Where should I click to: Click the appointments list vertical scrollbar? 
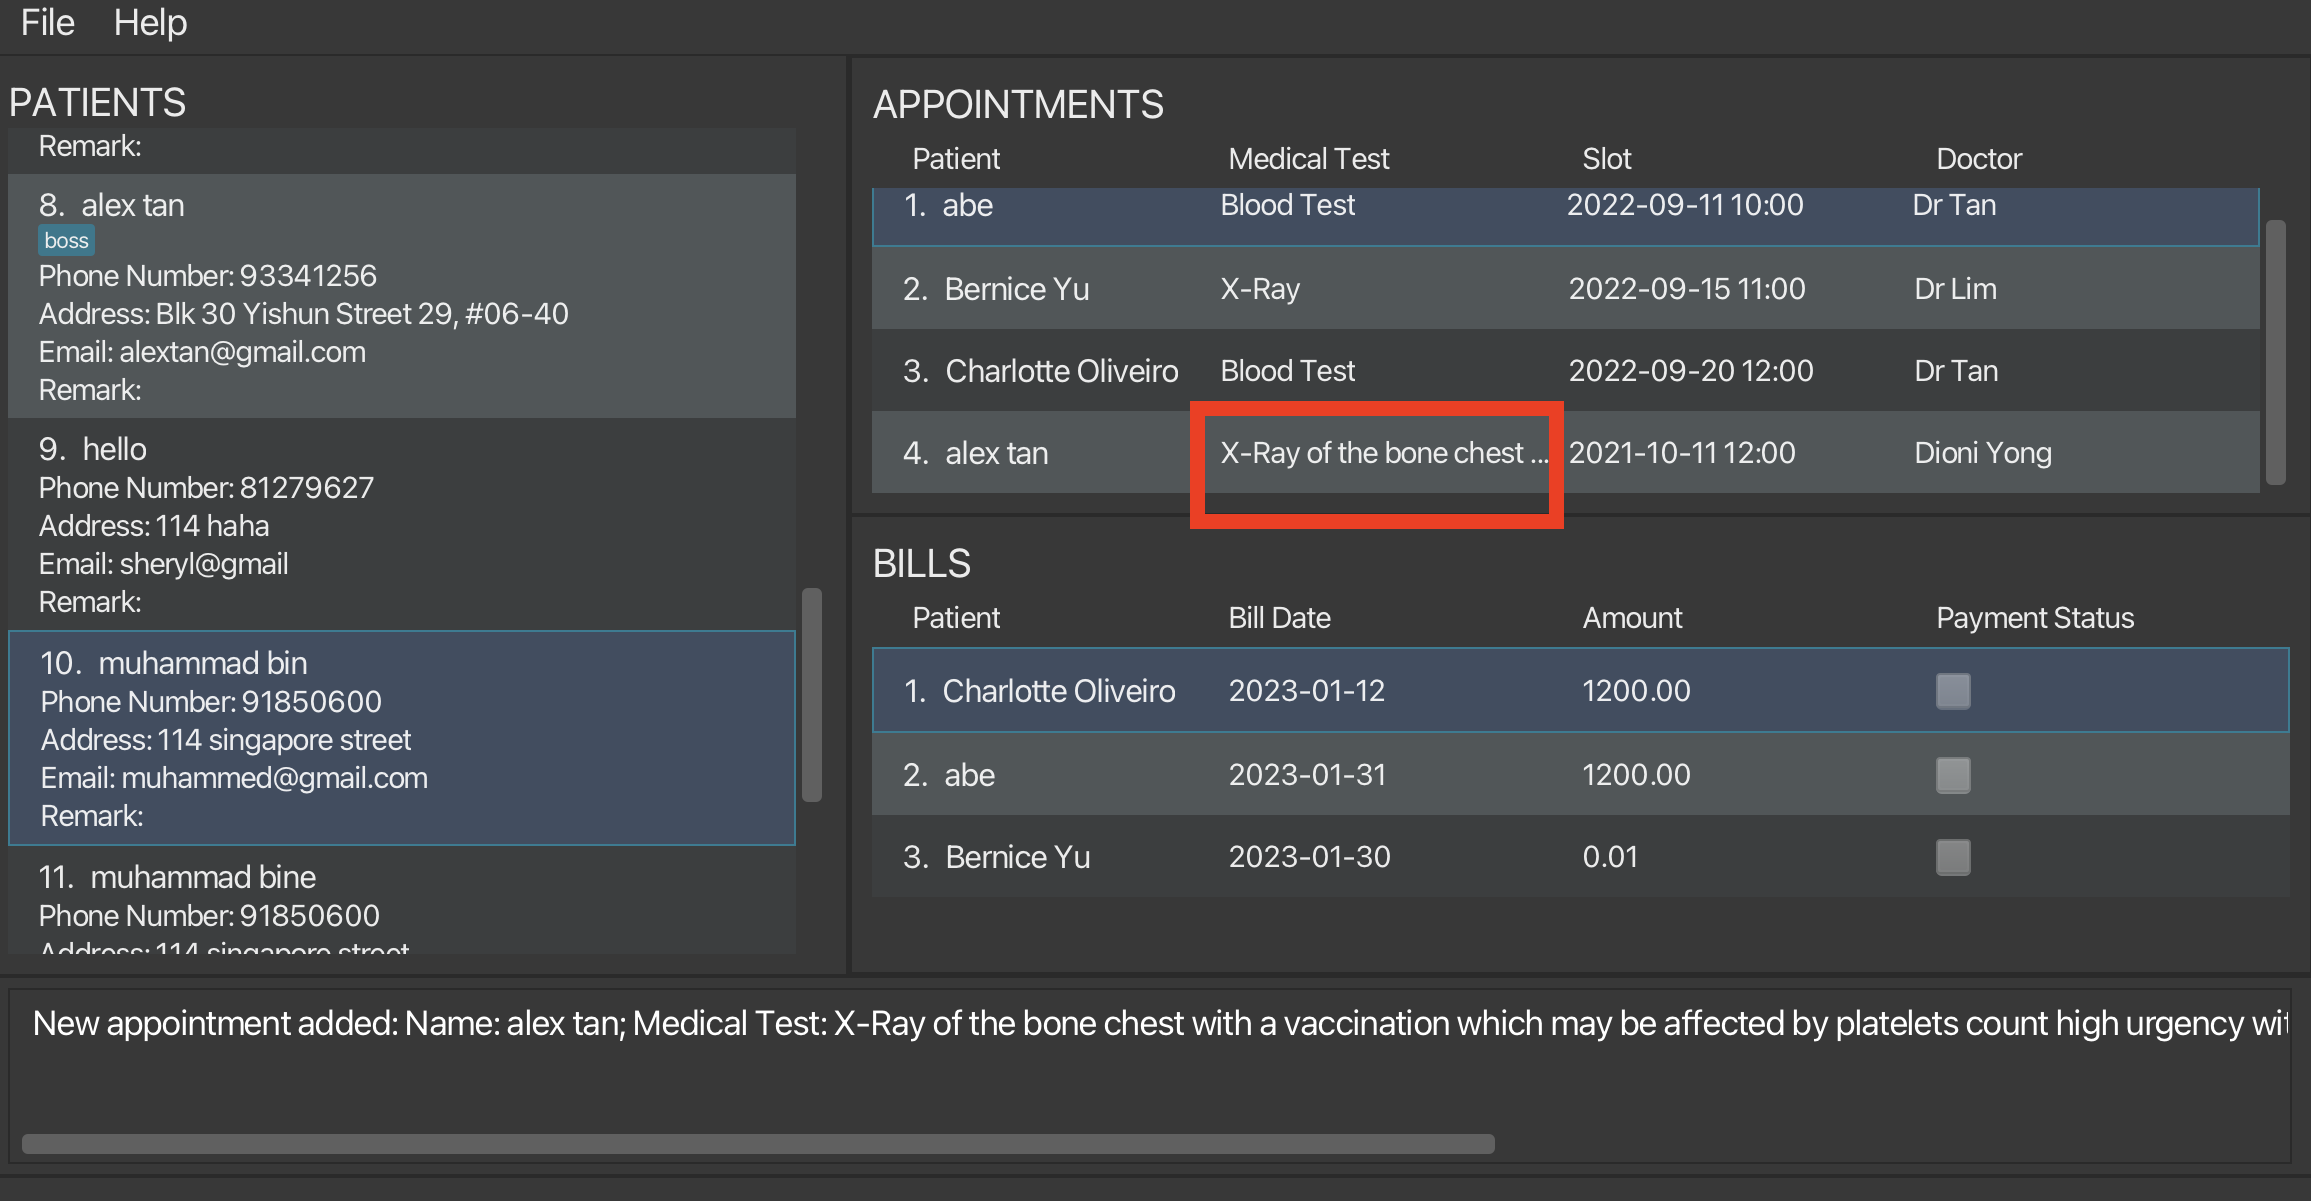coord(2275,352)
